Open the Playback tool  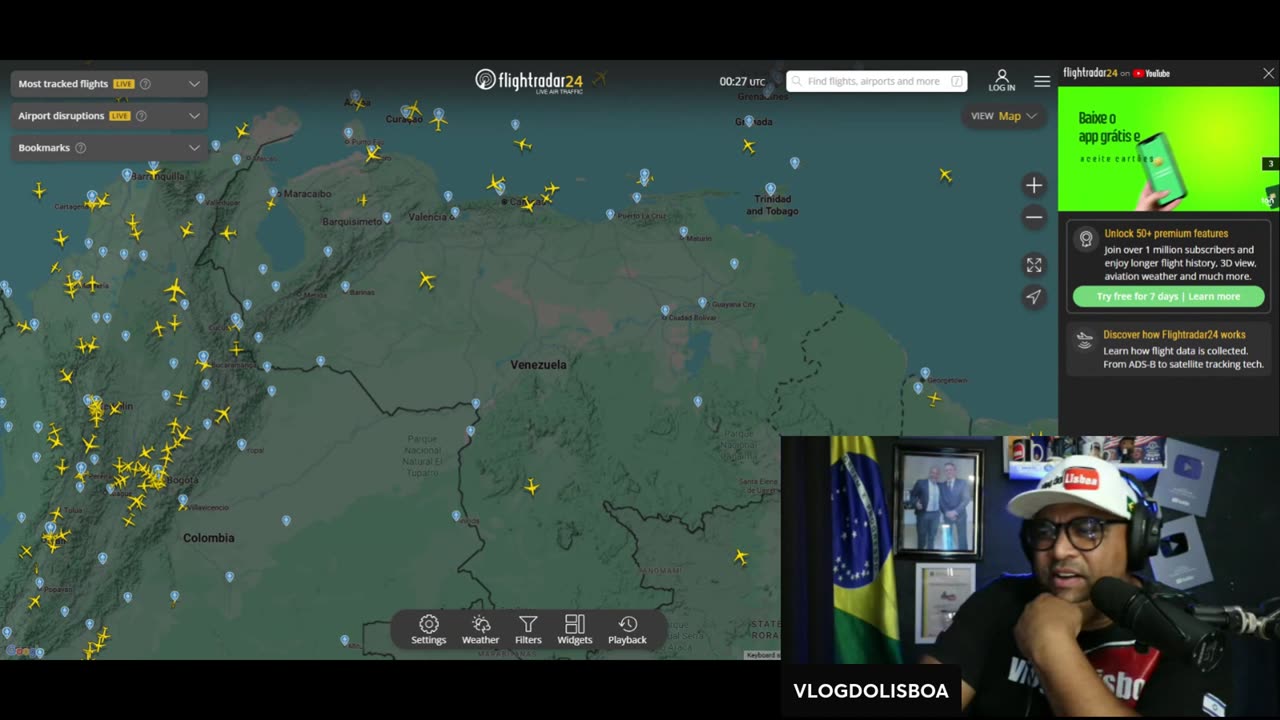pos(627,630)
